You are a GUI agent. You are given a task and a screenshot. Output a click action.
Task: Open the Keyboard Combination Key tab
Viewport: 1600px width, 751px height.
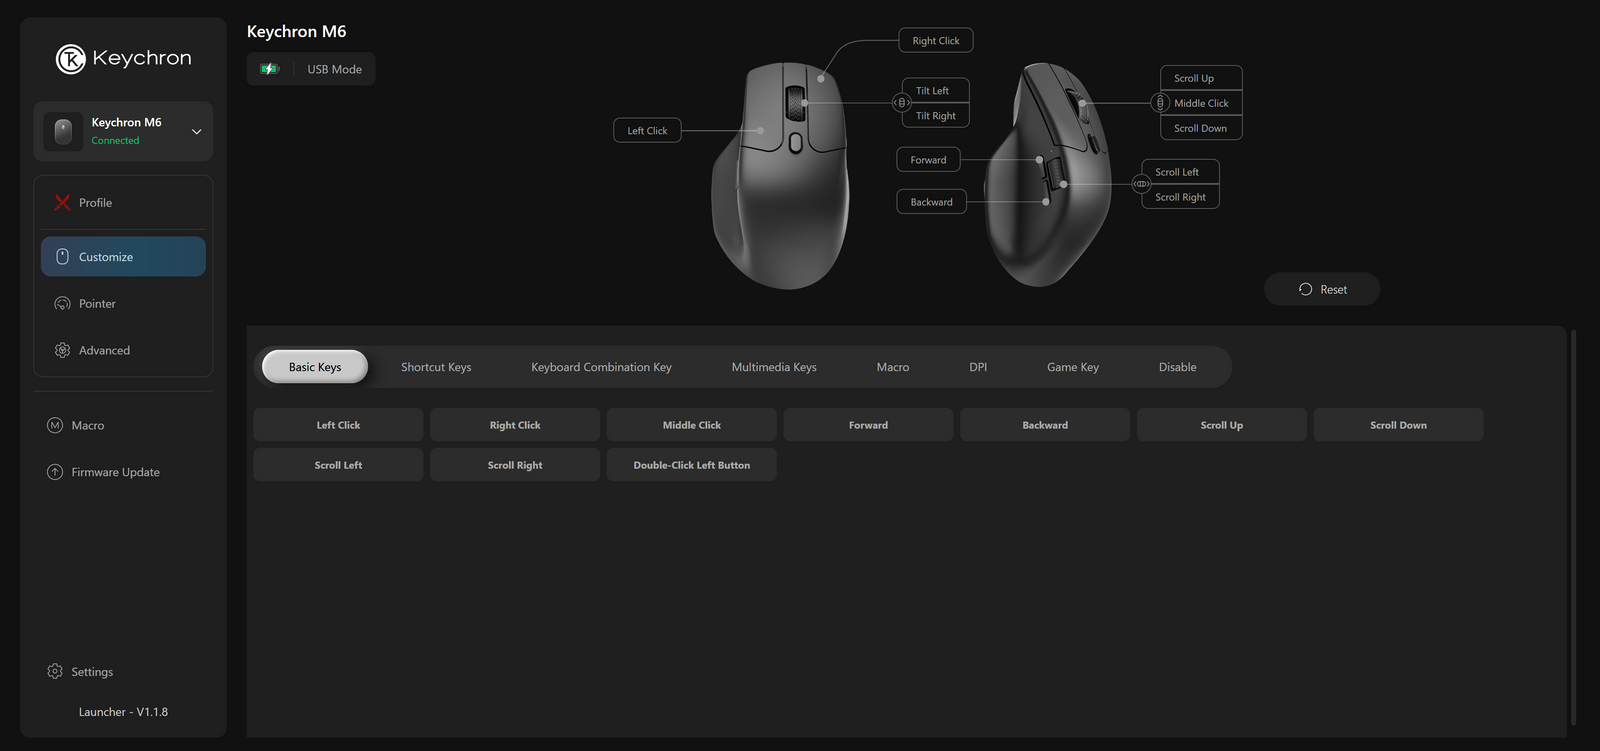(601, 367)
